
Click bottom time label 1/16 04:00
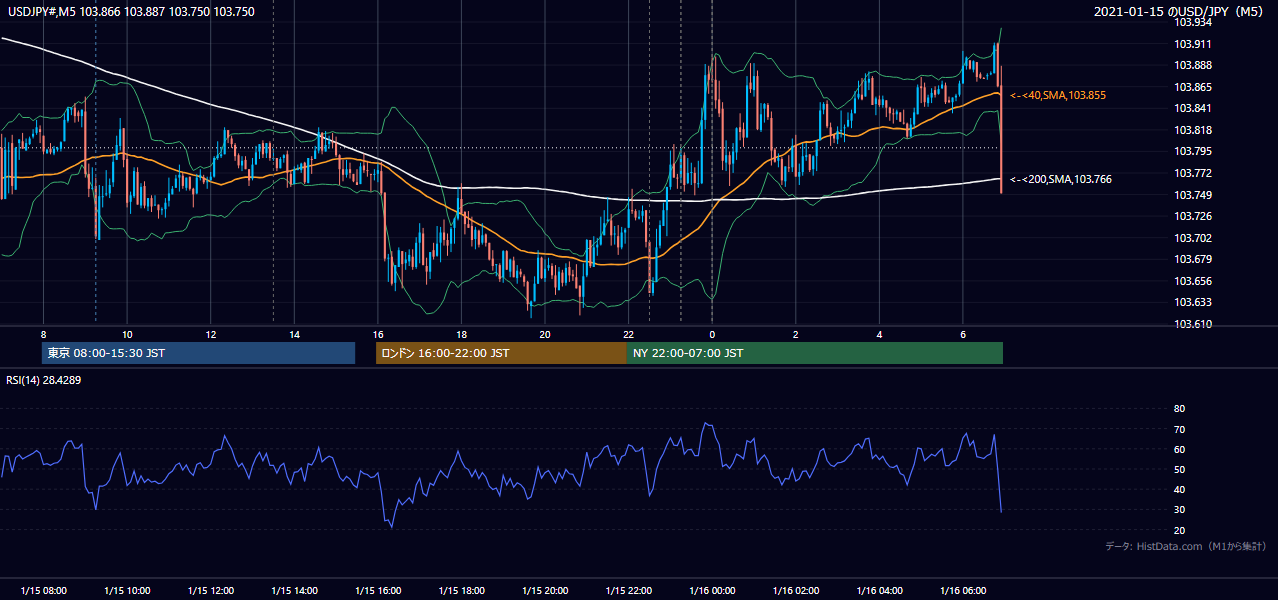880,590
